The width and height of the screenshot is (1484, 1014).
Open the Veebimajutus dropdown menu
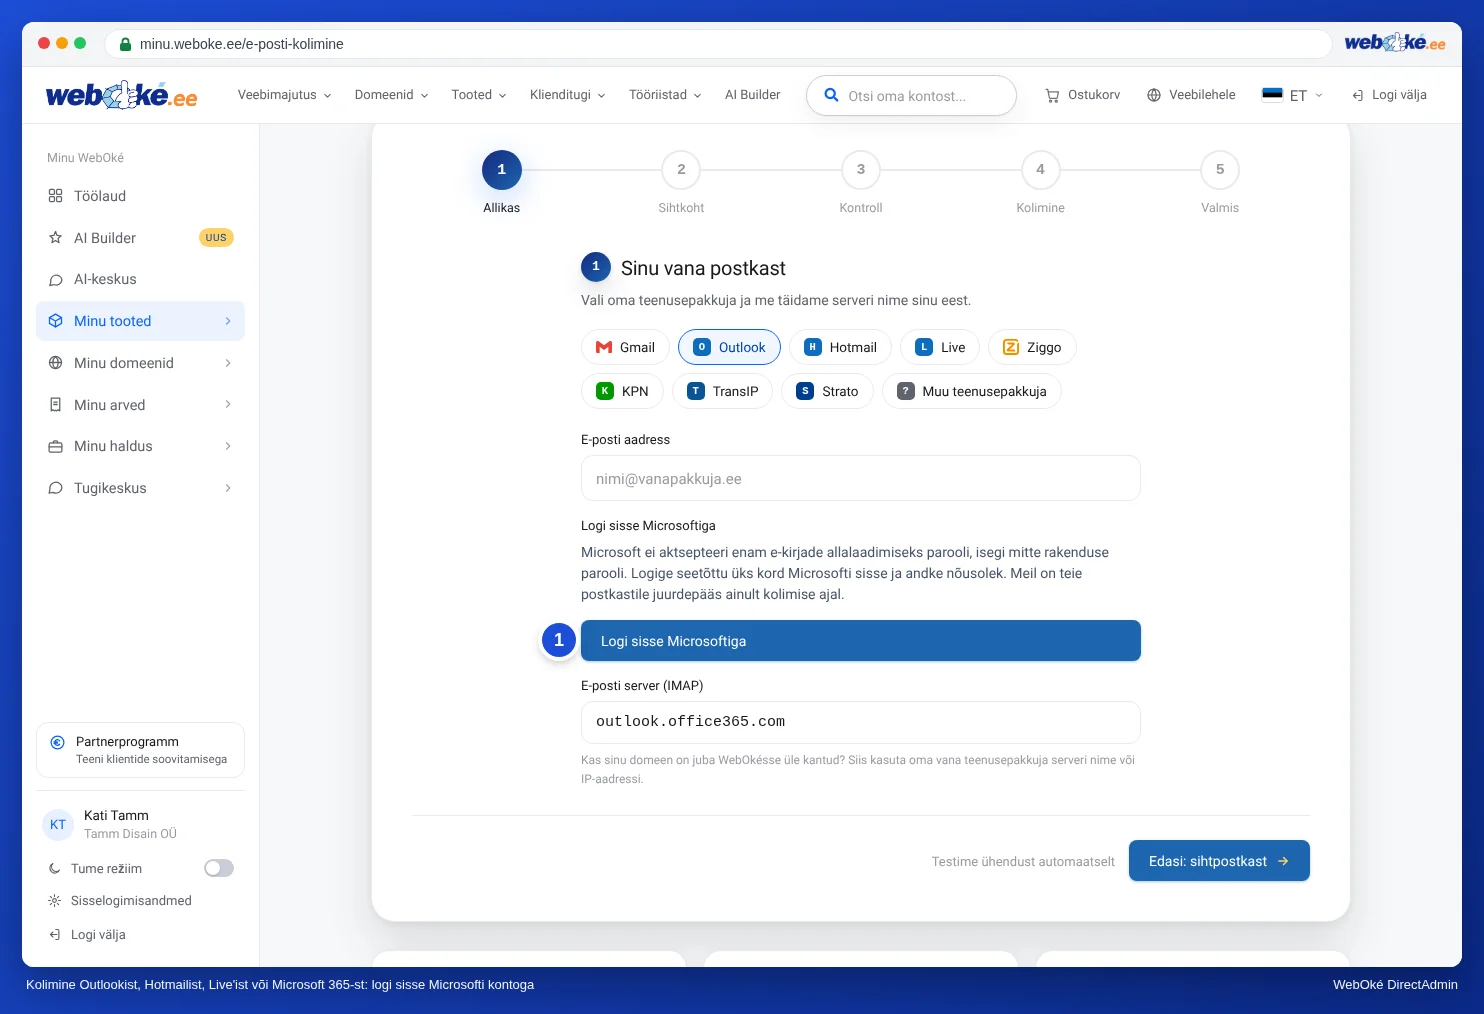pos(284,95)
